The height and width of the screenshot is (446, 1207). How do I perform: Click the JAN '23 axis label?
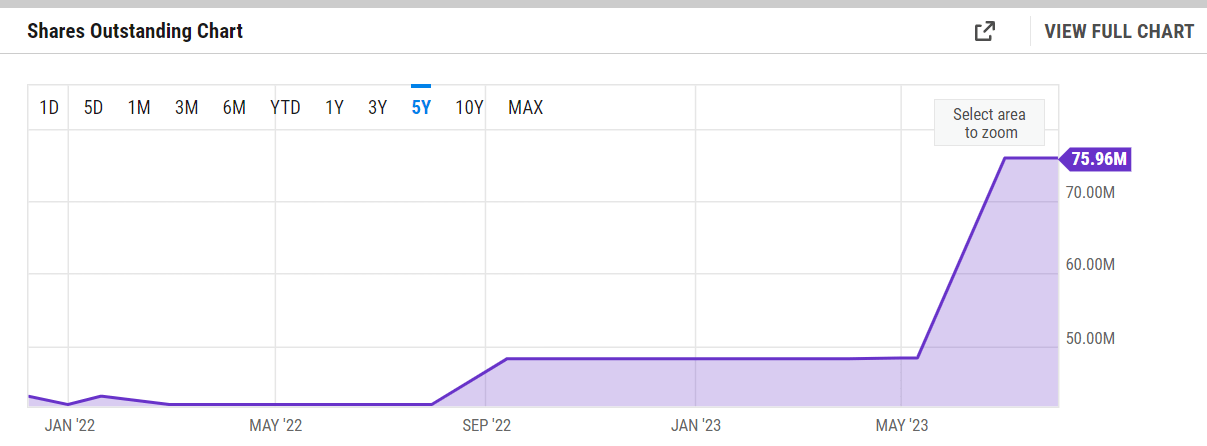click(x=696, y=425)
